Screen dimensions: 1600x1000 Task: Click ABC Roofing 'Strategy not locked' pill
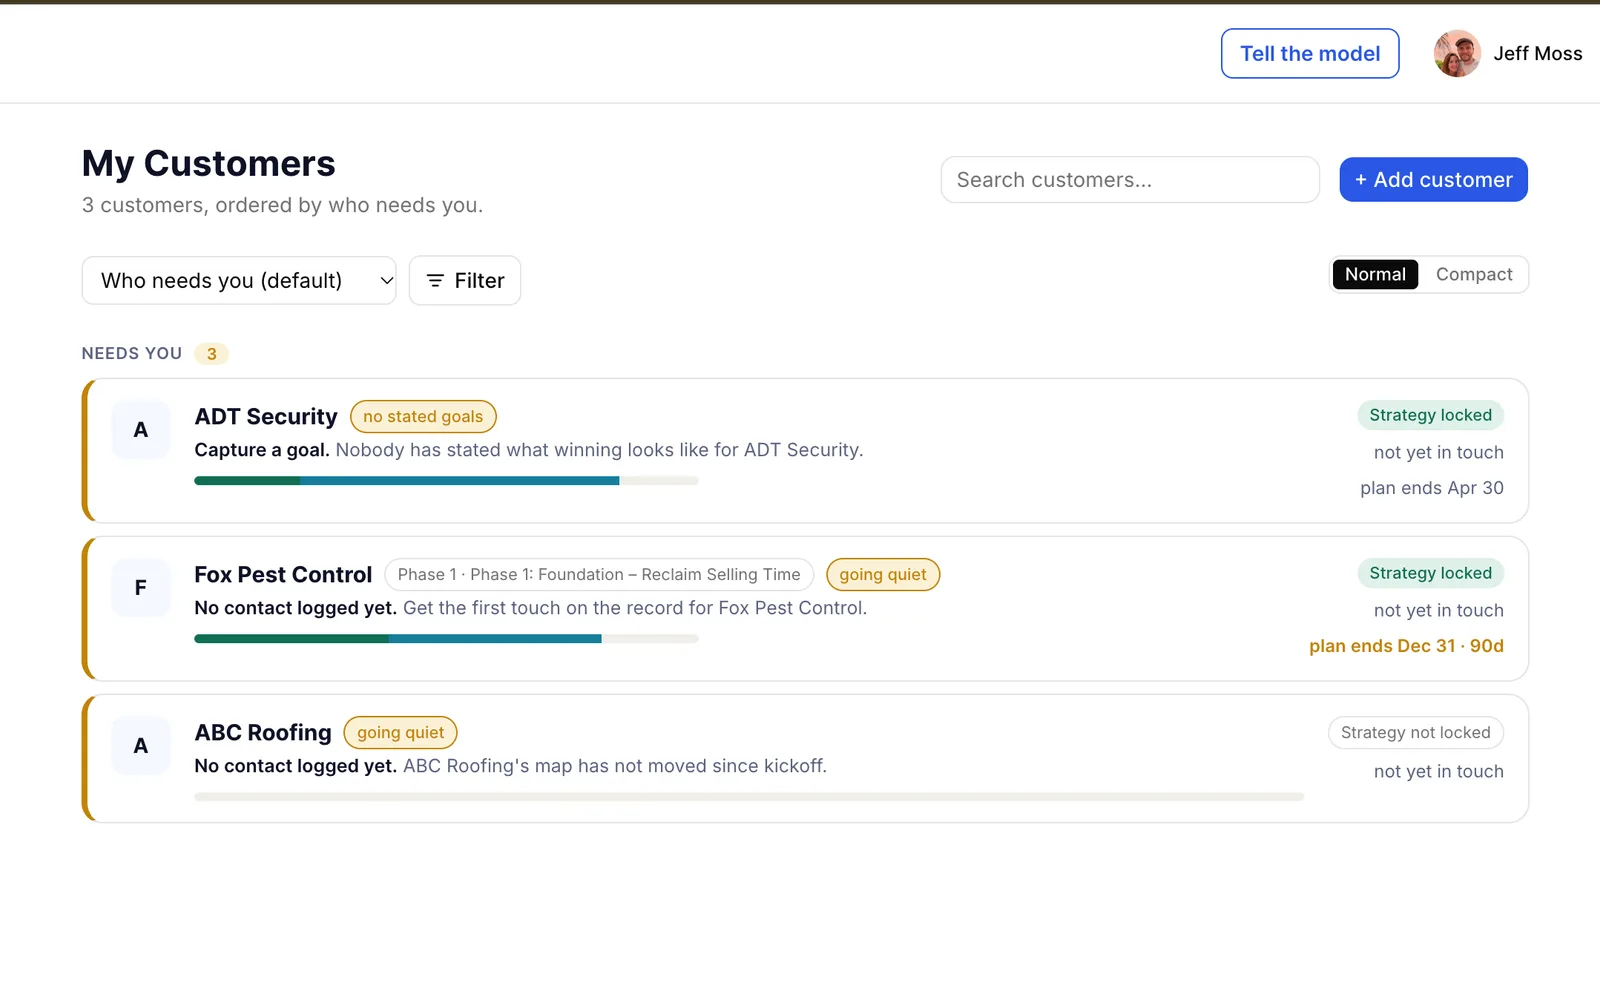1415,733
